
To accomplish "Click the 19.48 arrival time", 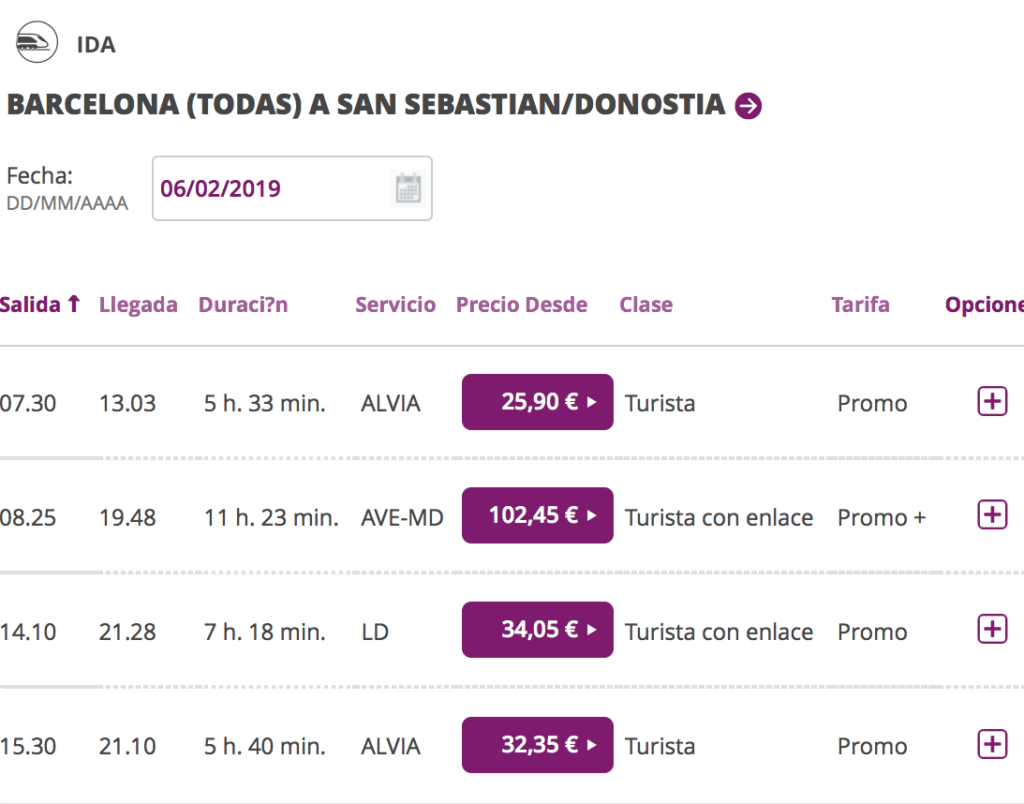I will 127,518.
